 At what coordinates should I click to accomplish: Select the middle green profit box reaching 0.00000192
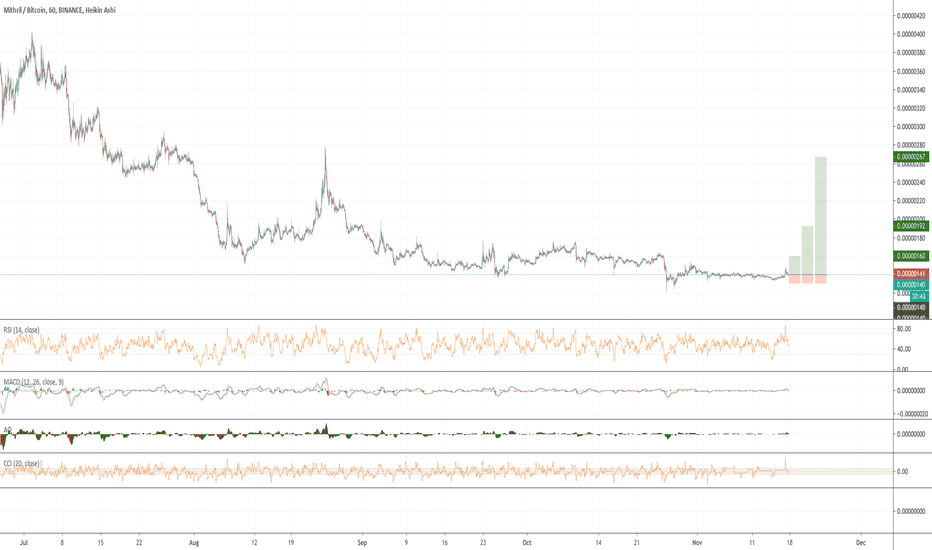click(807, 250)
